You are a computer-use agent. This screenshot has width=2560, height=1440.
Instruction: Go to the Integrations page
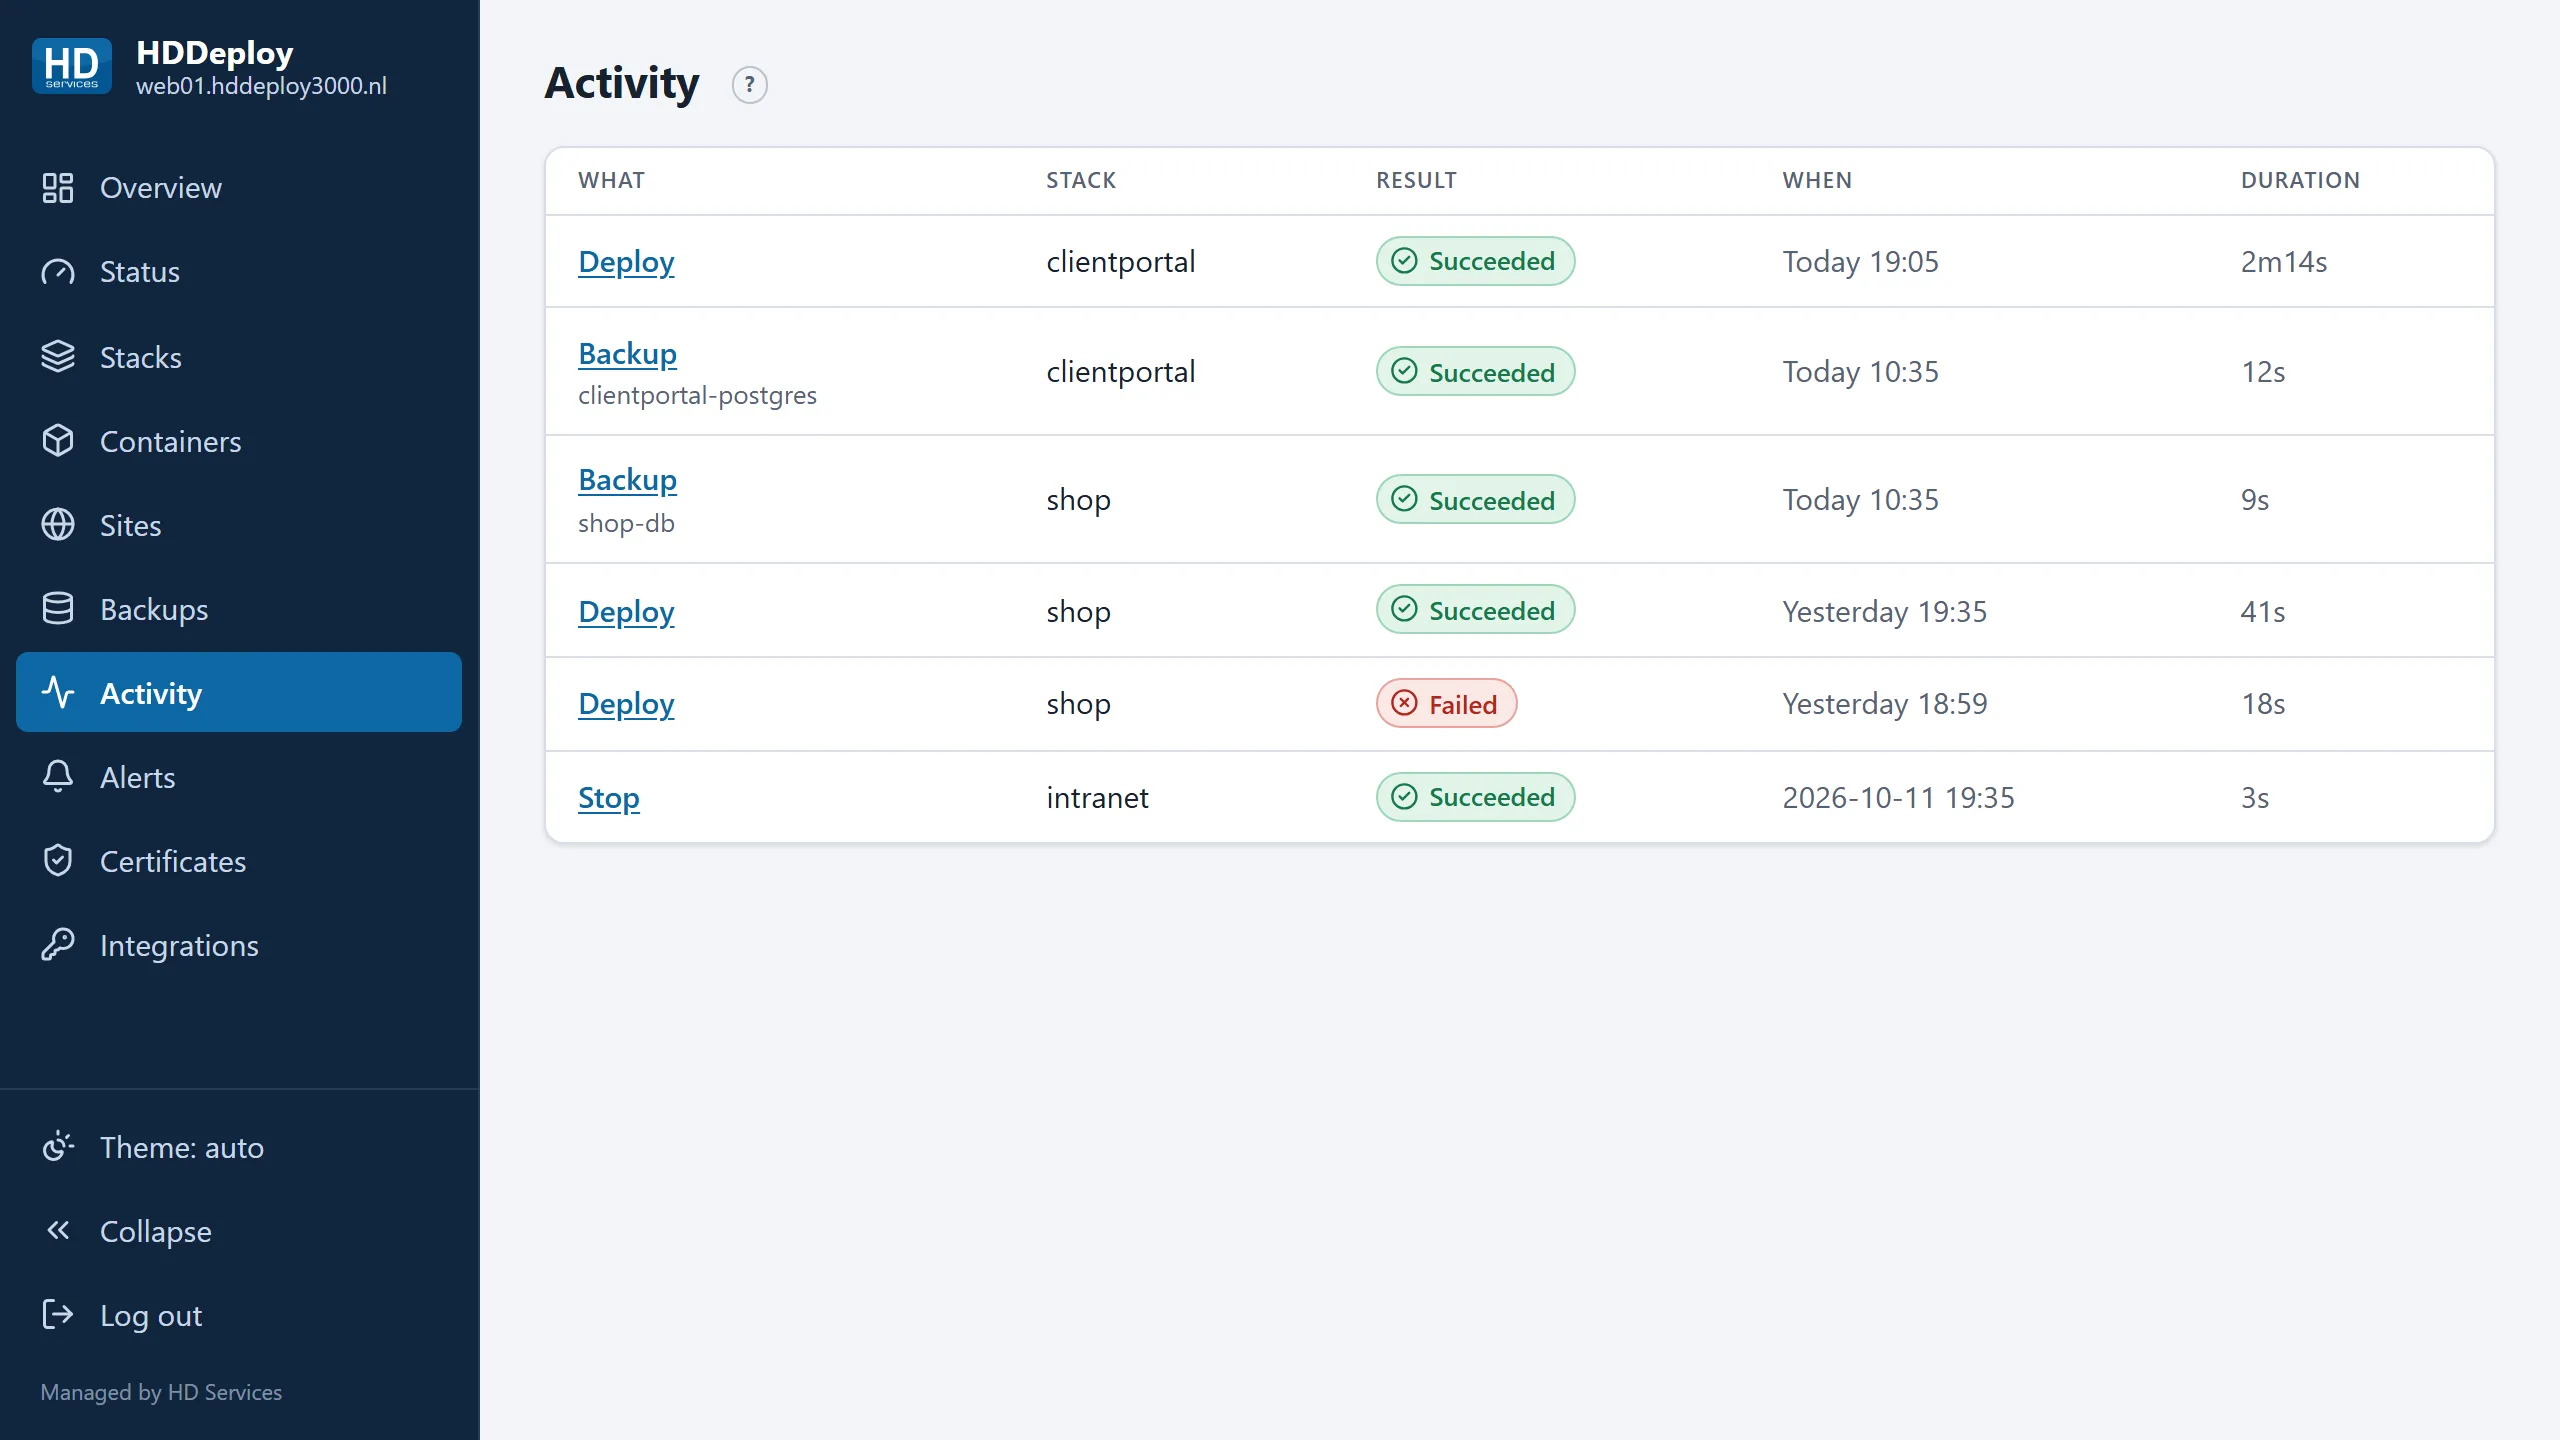[x=239, y=945]
